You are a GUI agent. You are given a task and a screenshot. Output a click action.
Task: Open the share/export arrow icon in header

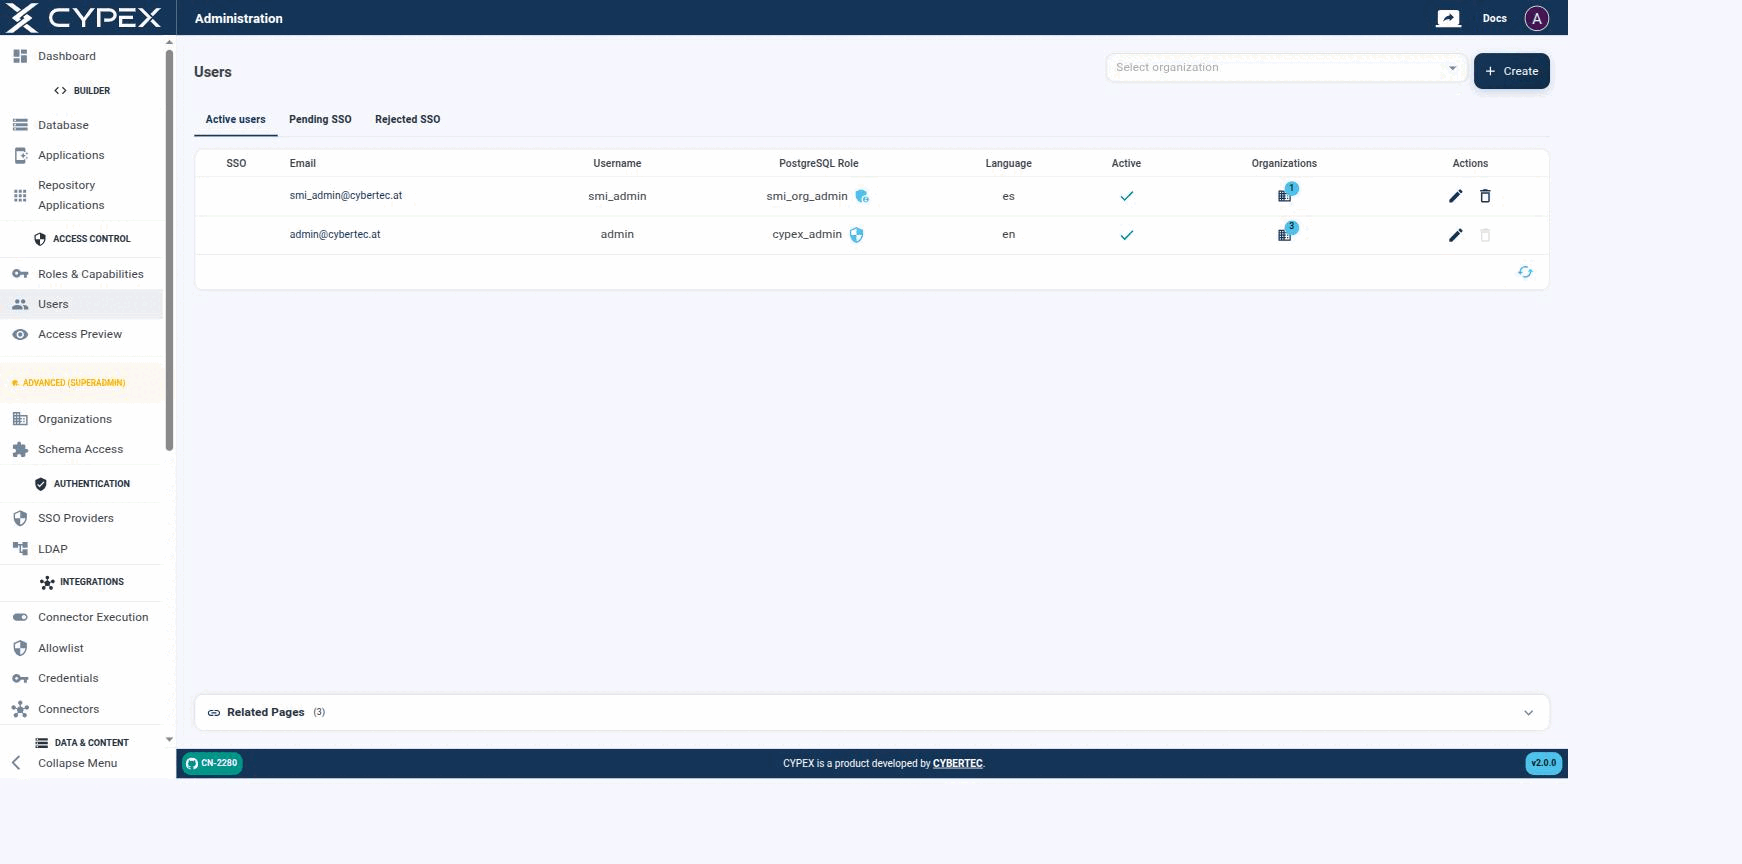point(1448,18)
